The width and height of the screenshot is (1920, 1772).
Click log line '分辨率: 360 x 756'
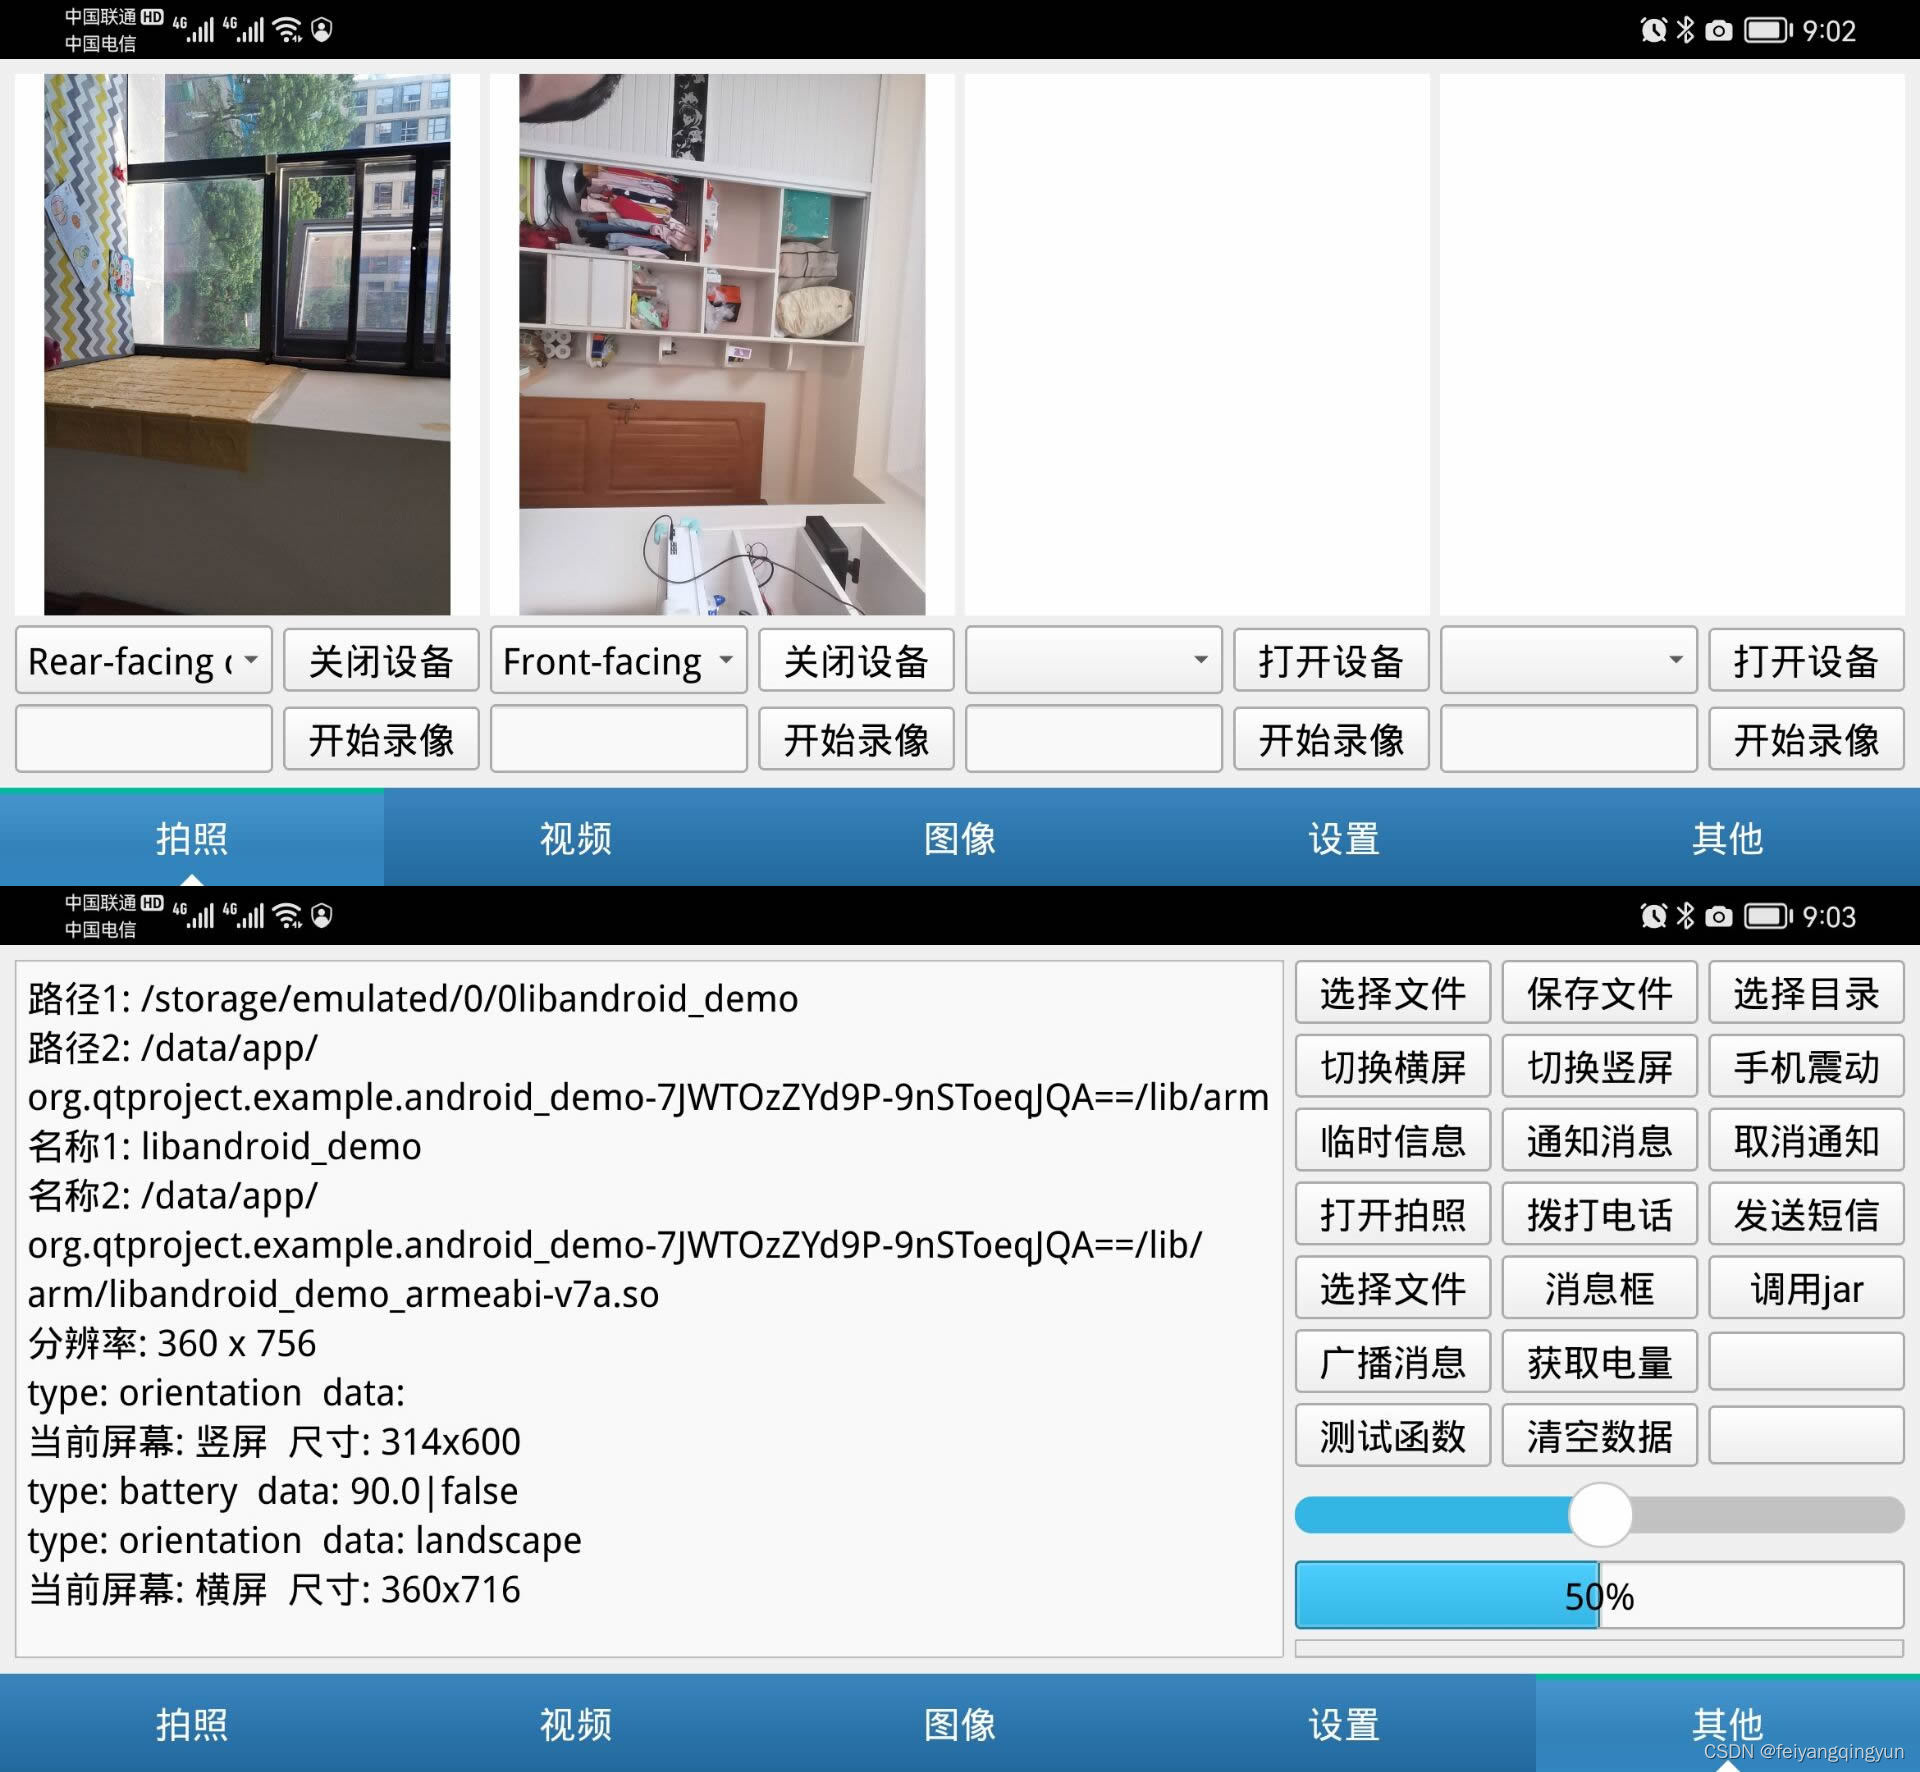click(x=172, y=1343)
